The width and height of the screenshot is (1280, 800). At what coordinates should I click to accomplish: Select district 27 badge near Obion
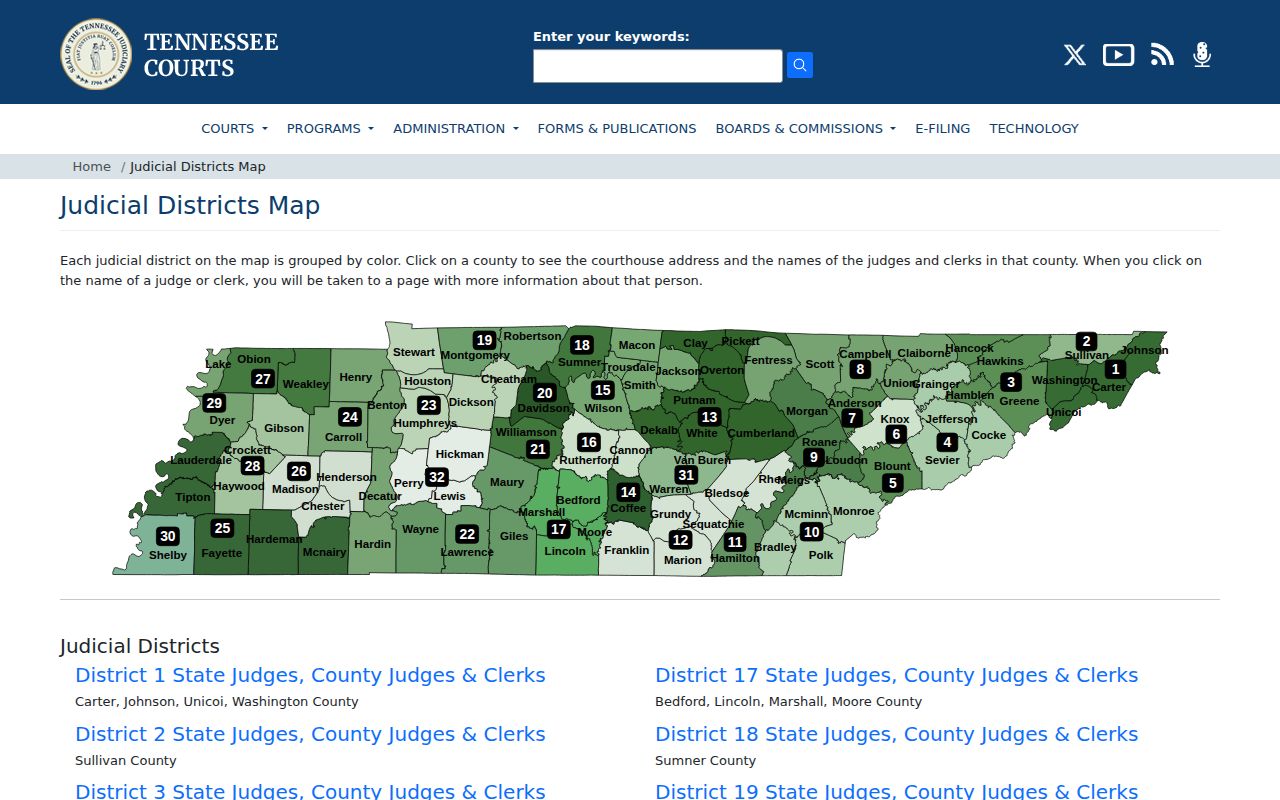(x=263, y=379)
